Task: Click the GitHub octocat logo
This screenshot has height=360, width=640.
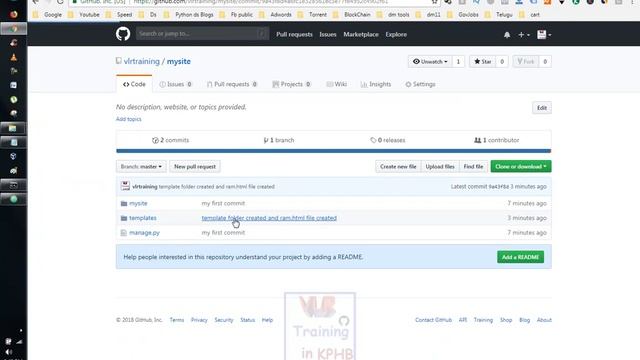Action: tap(123, 34)
